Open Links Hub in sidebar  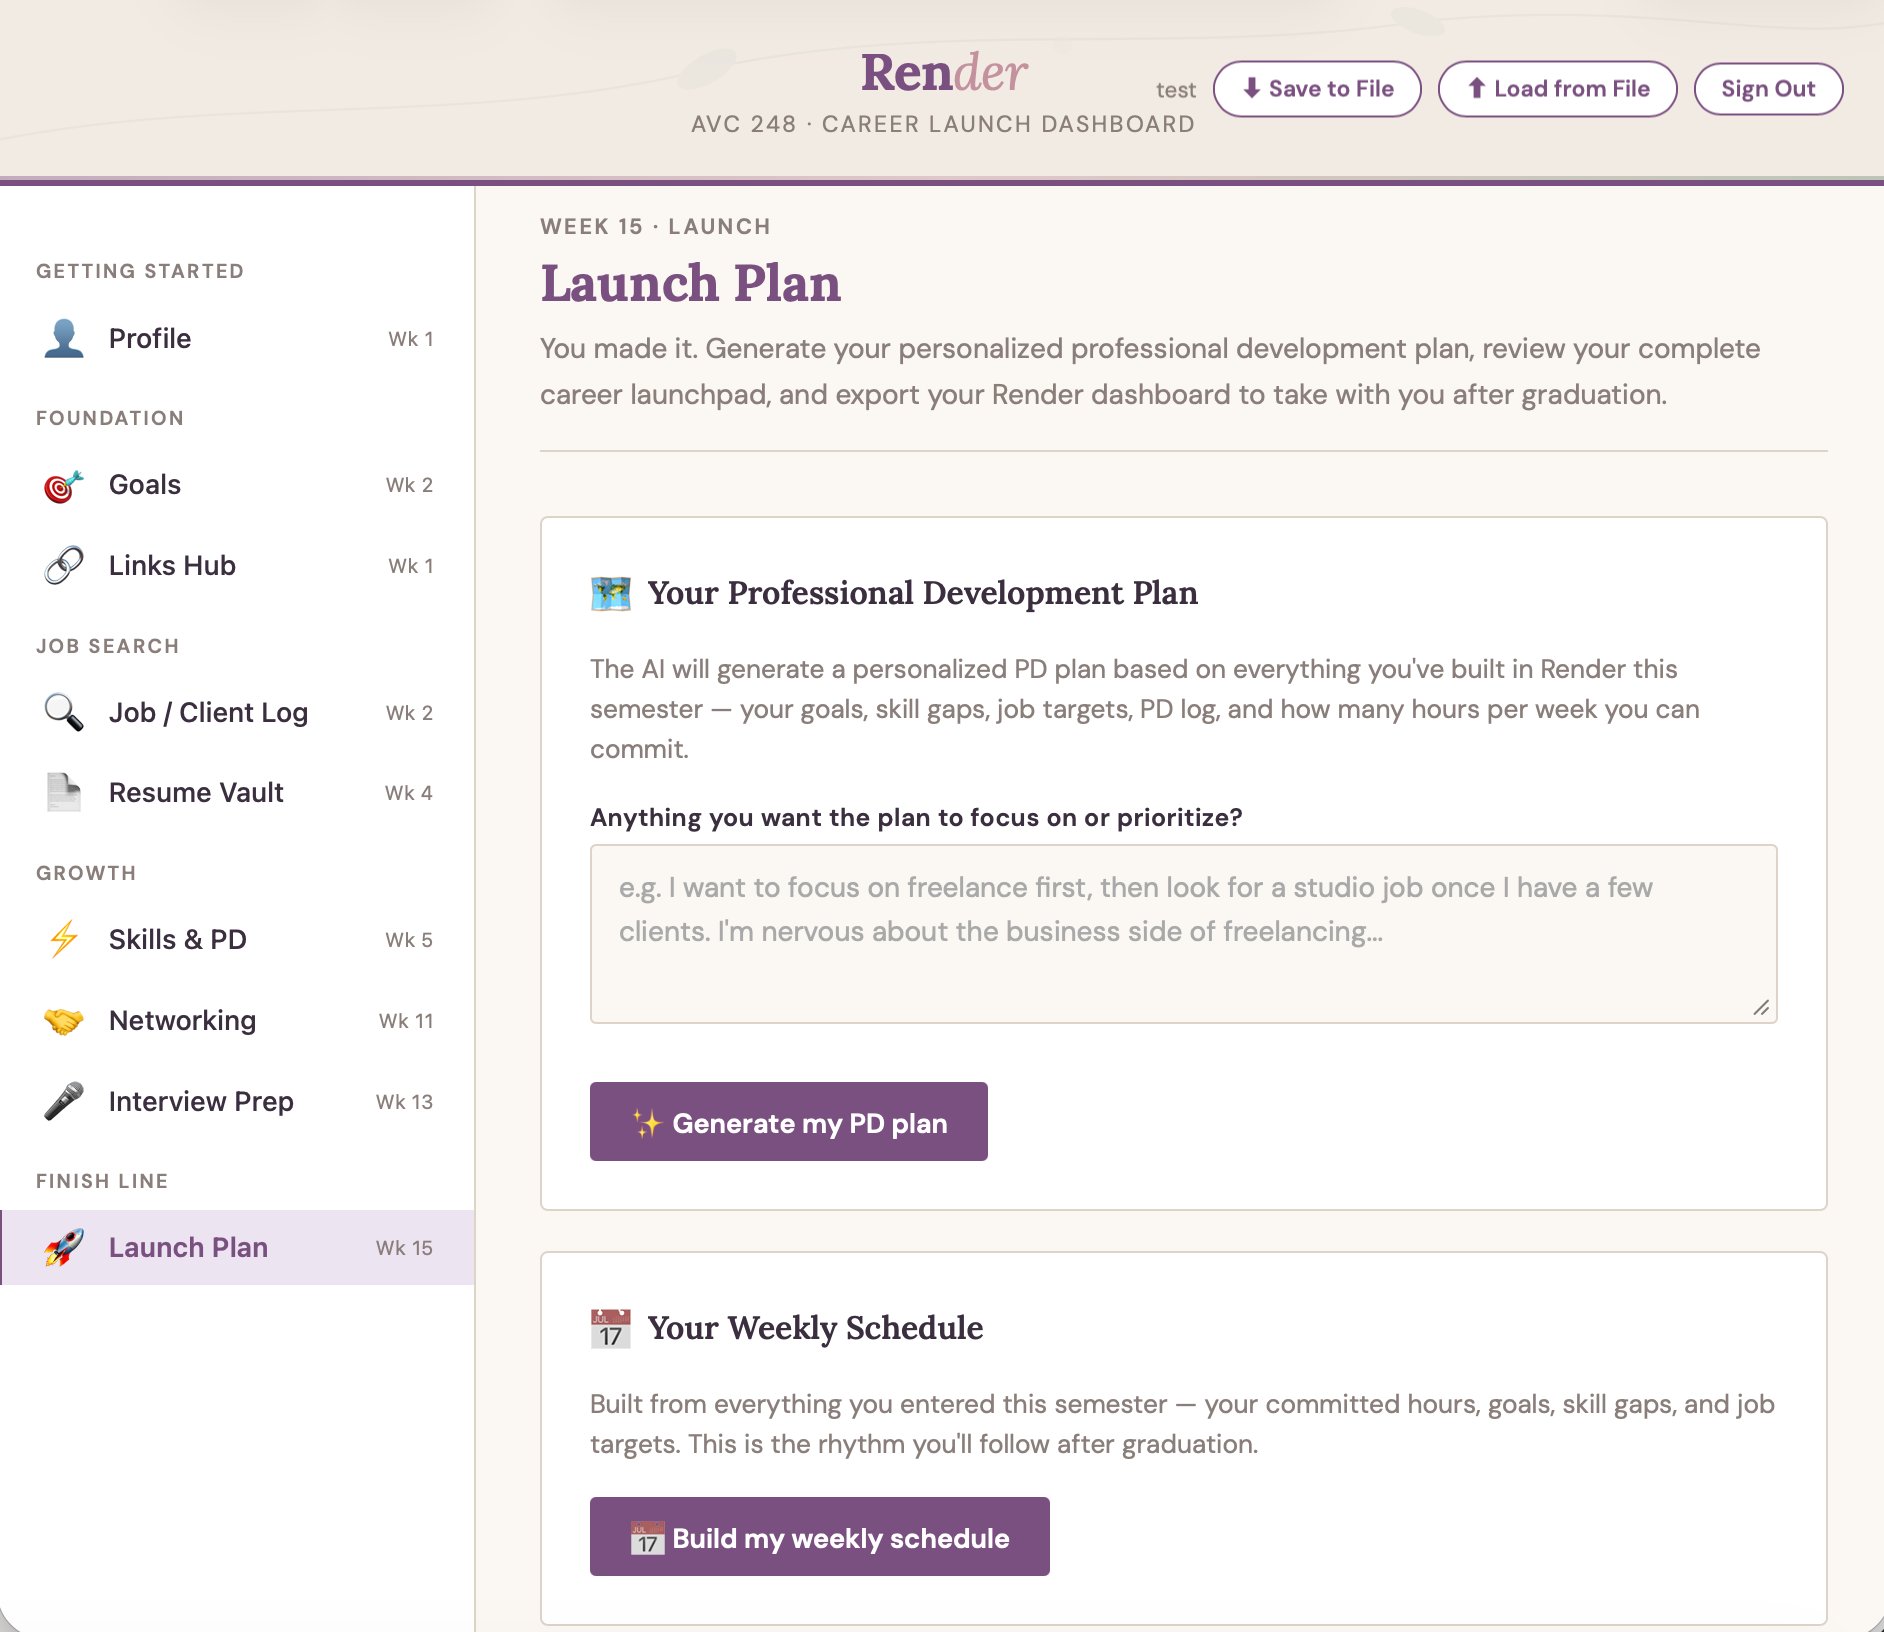237,566
